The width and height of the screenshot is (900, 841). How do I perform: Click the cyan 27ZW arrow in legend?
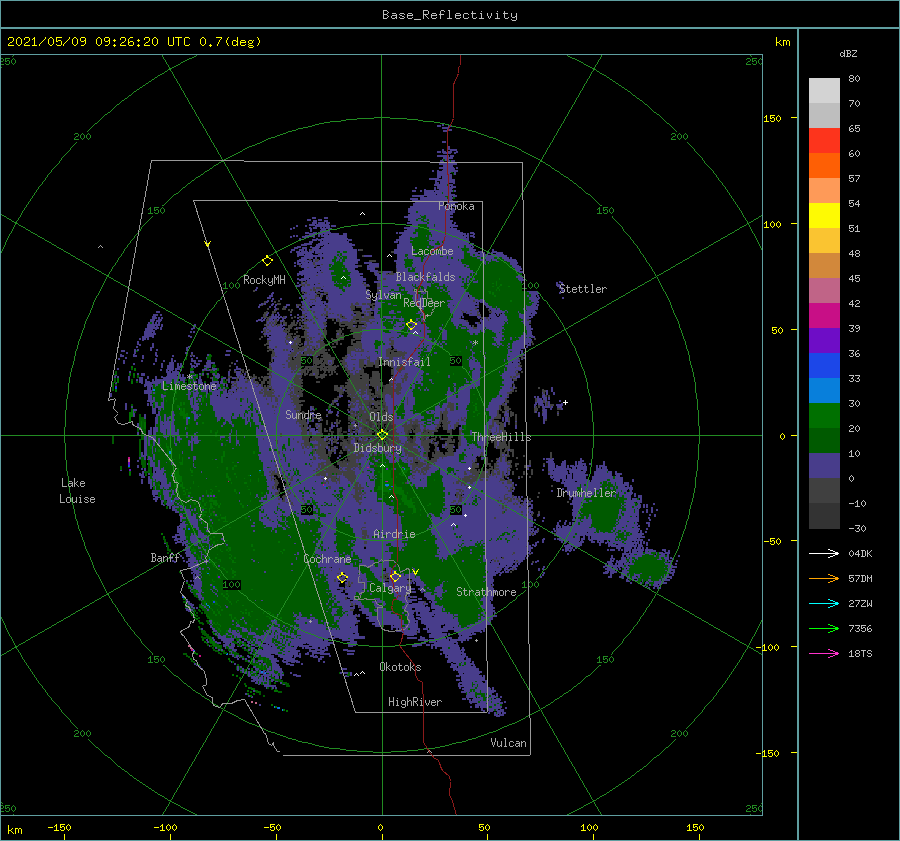pyautogui.click(x=824, y=603)
